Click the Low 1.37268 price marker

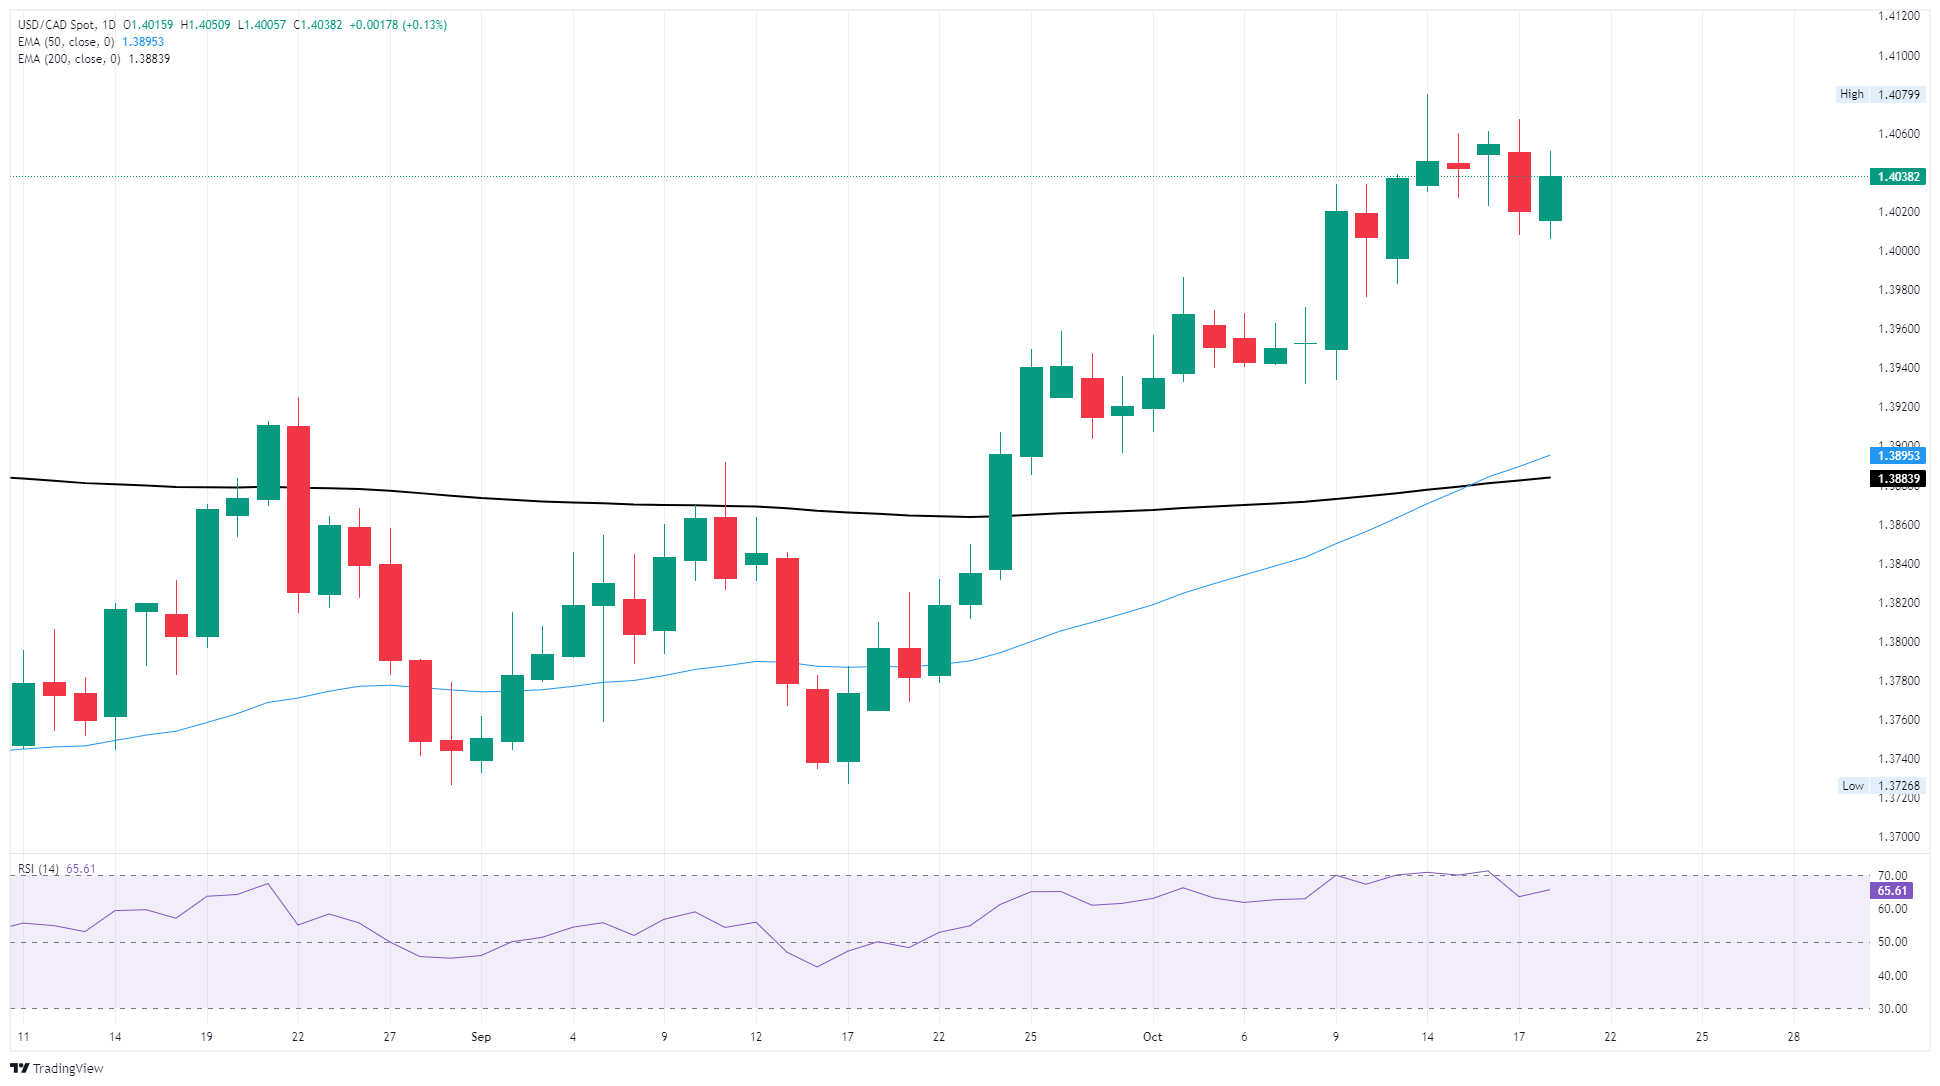pyautogui.click(x=1880, y=786)
